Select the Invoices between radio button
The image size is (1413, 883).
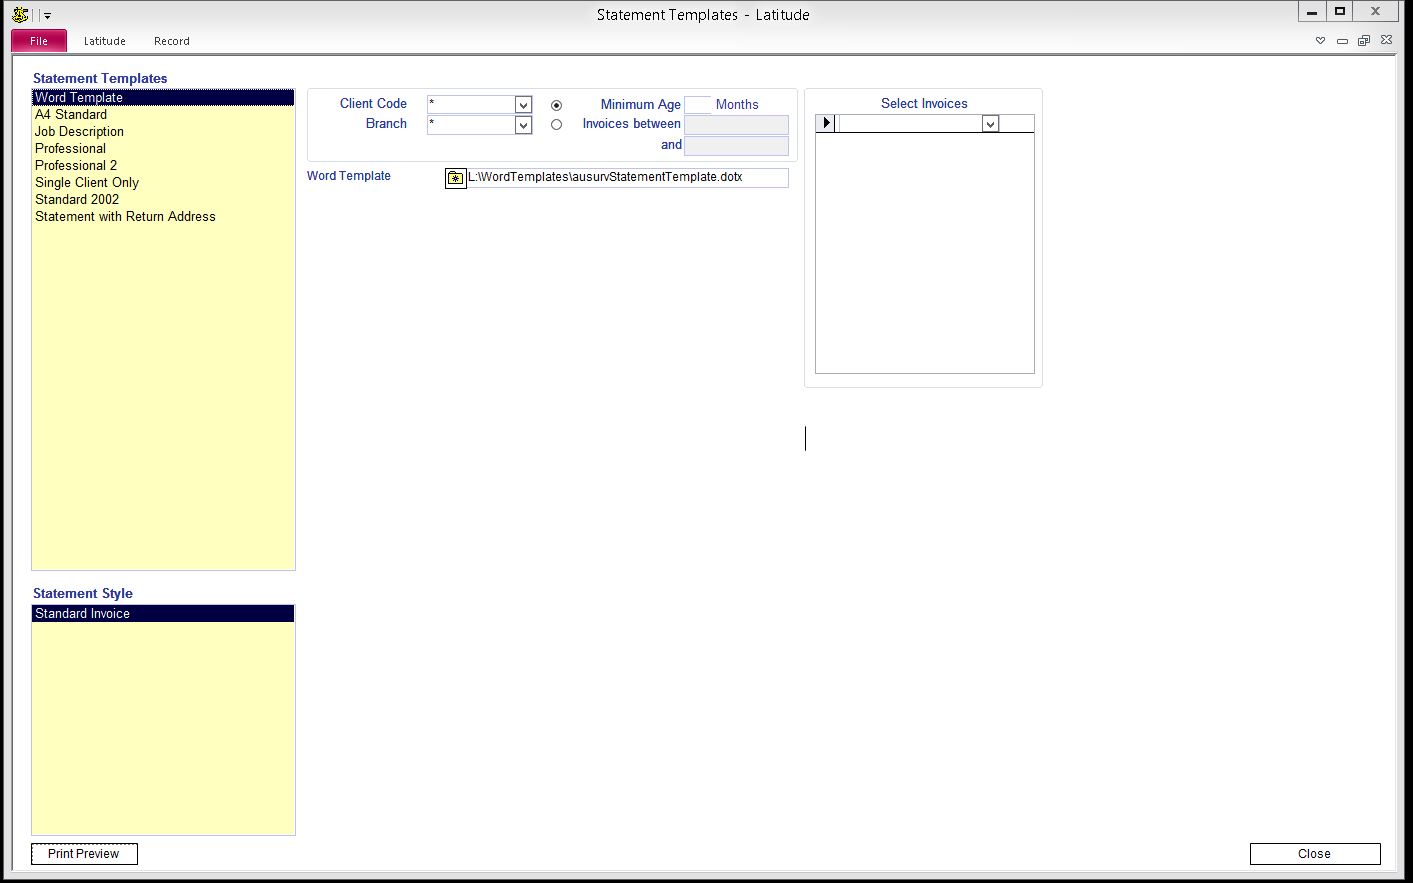point(556,125)
